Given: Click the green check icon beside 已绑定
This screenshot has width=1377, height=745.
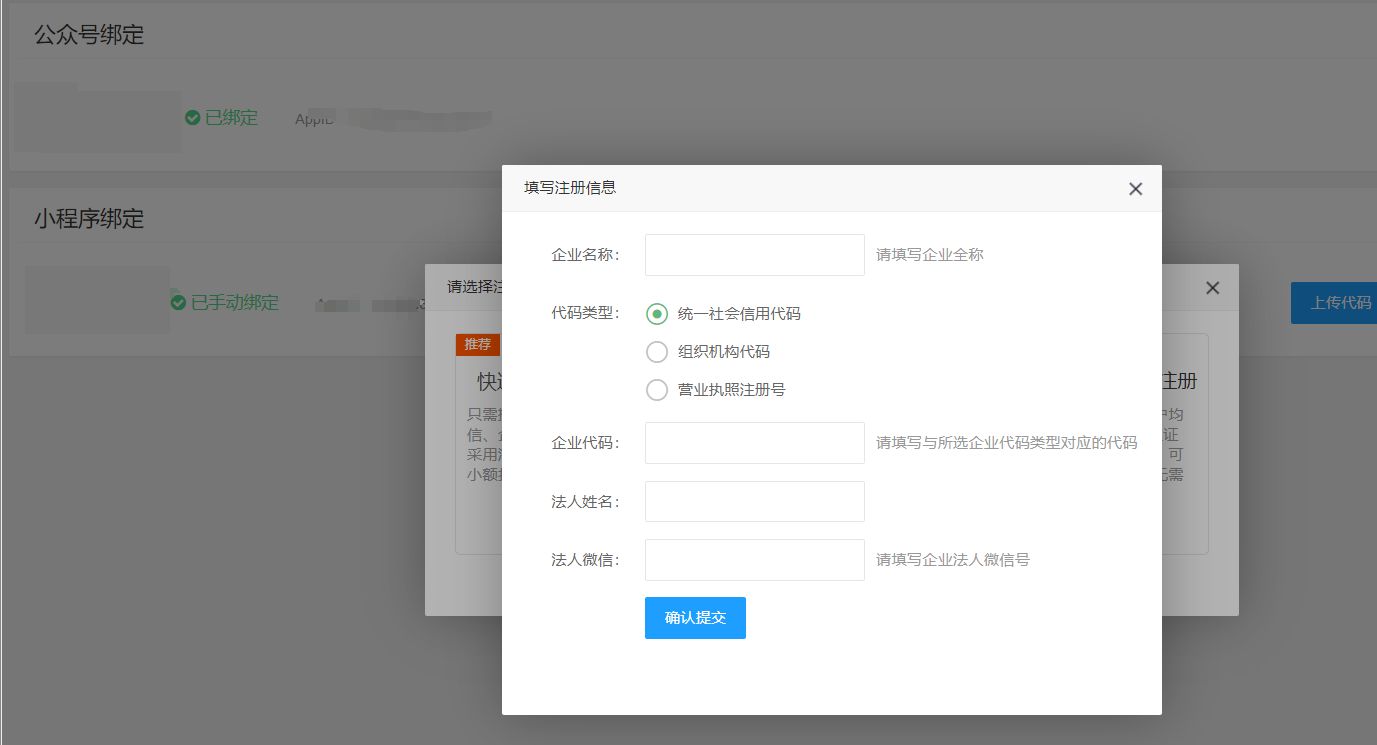Looking at the screenshot, I should point(193,118).
